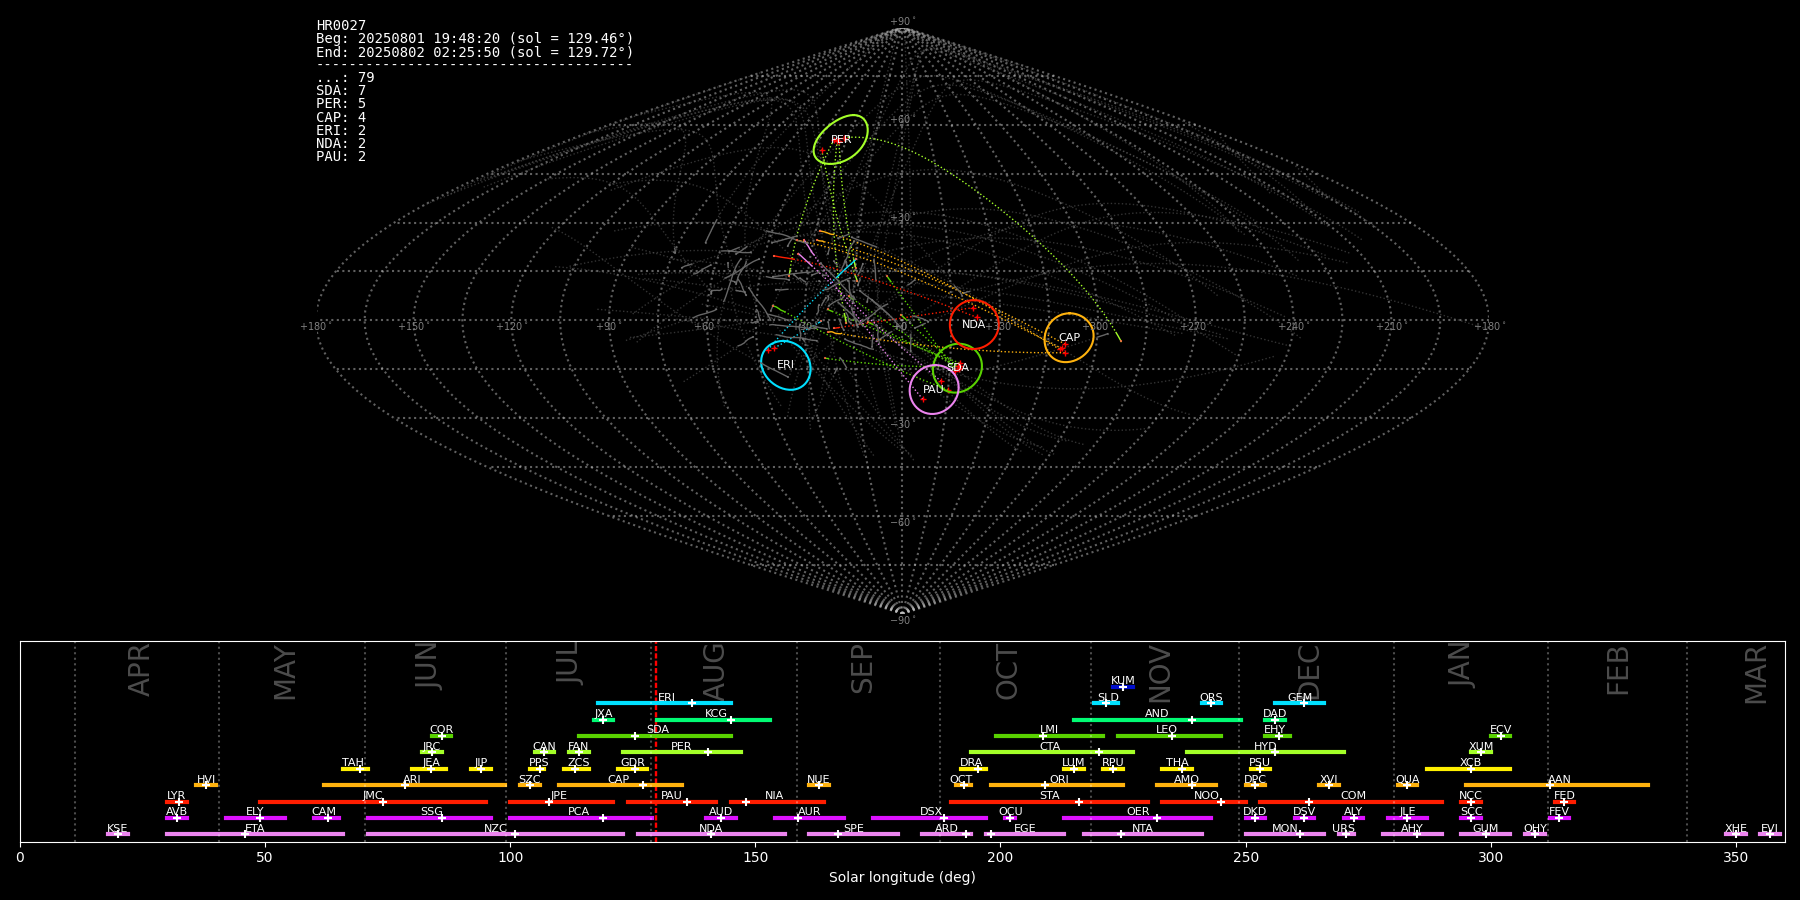Image resolution: width=1800 pixels, height=900 pixels.
Task: Click the red dashed current solar longitude line
Action: click(x=656, y=741)
